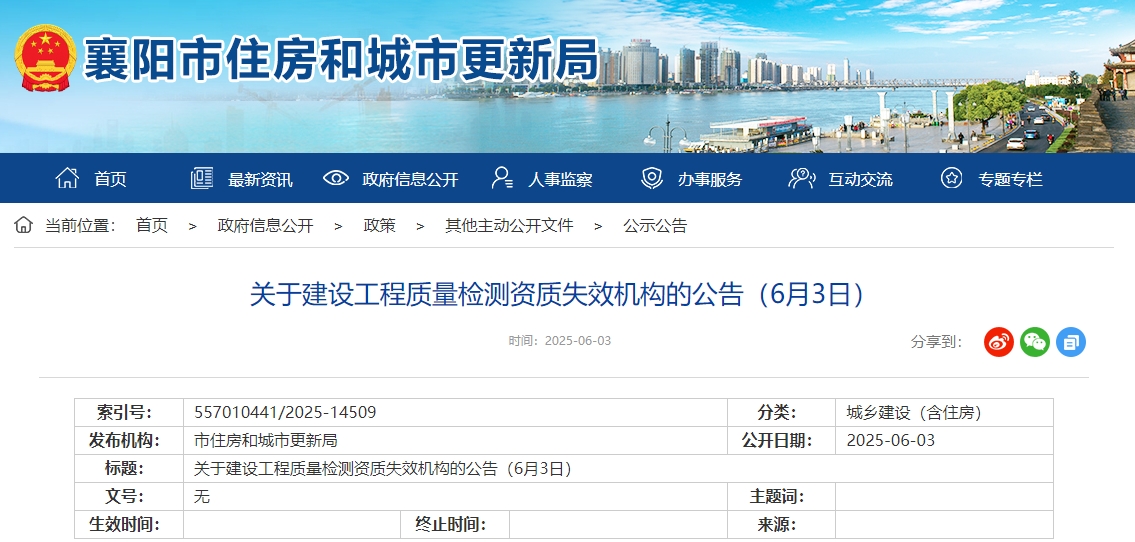Share the article to Weibo
This screenshot has width=1135, height=542.
[x=998, y=342]
